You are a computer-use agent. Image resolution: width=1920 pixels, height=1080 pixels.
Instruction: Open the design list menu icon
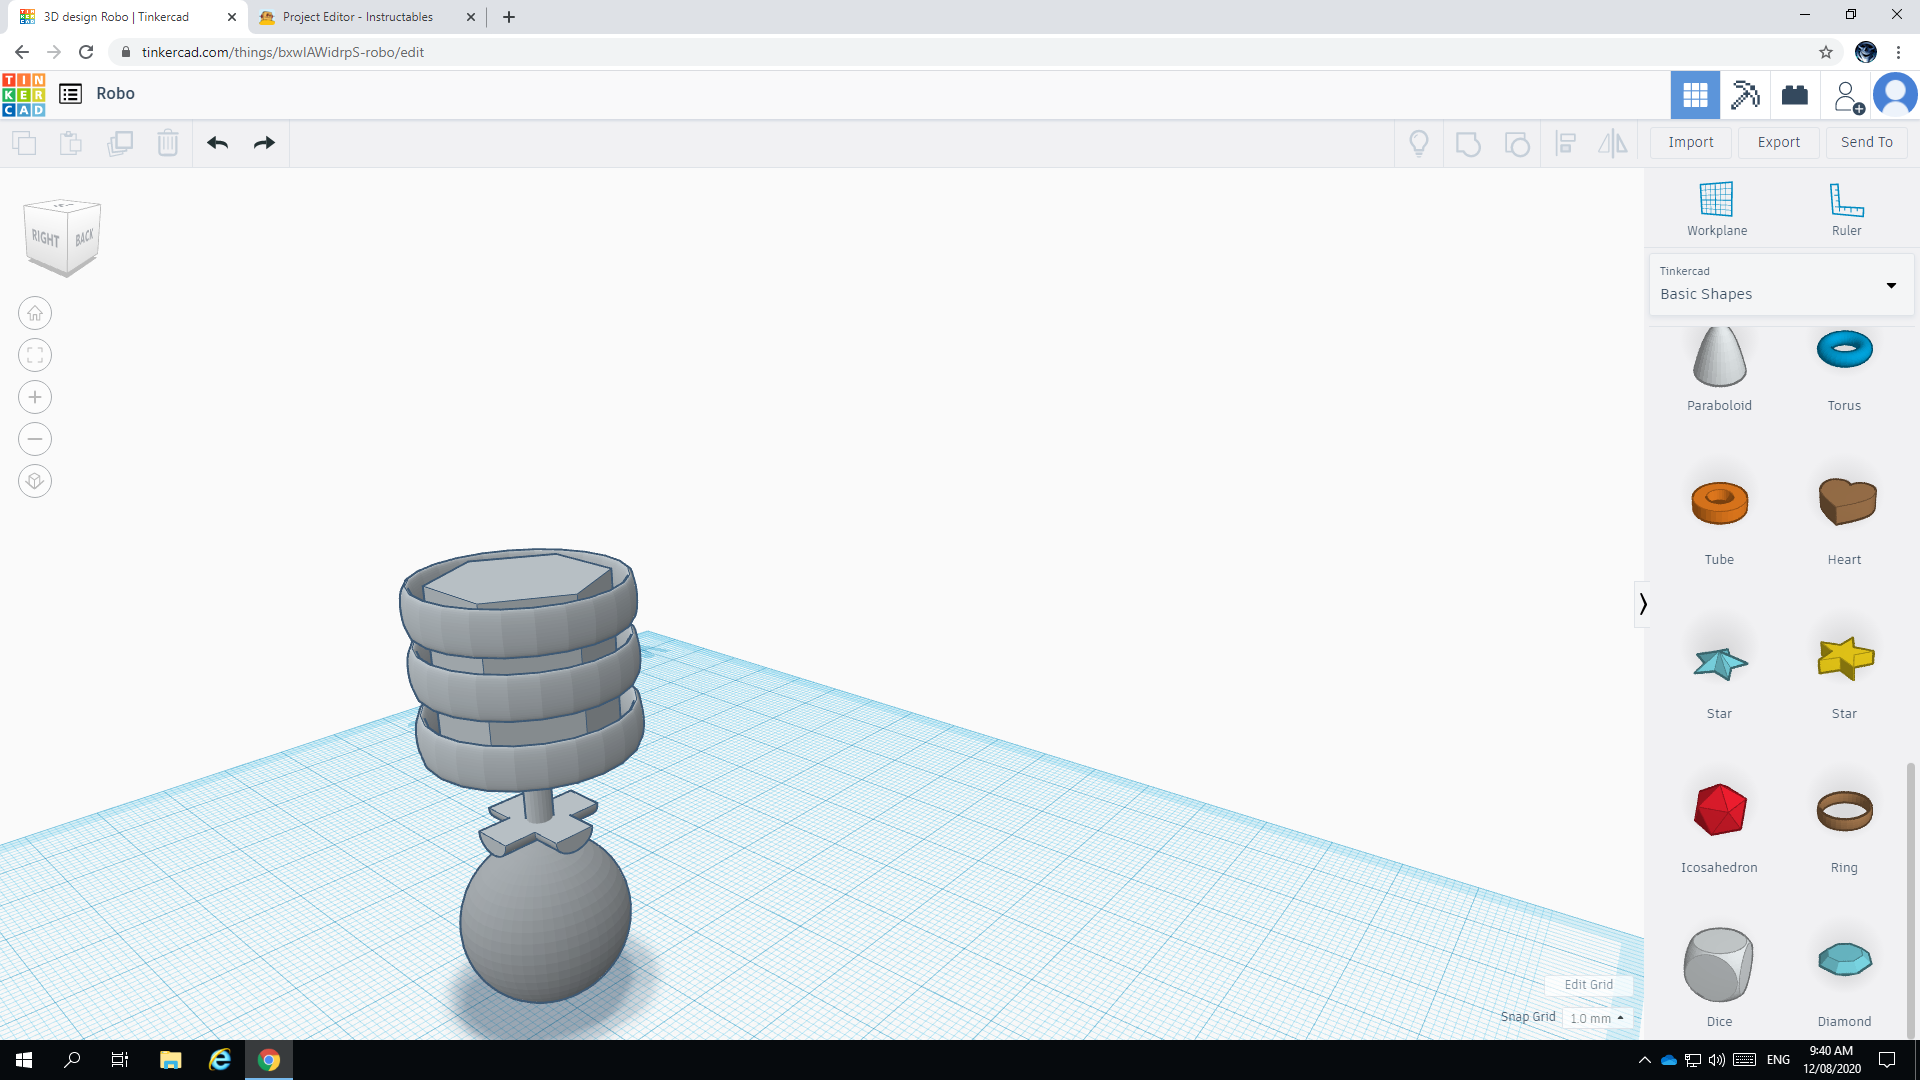[x=70, y=94]
